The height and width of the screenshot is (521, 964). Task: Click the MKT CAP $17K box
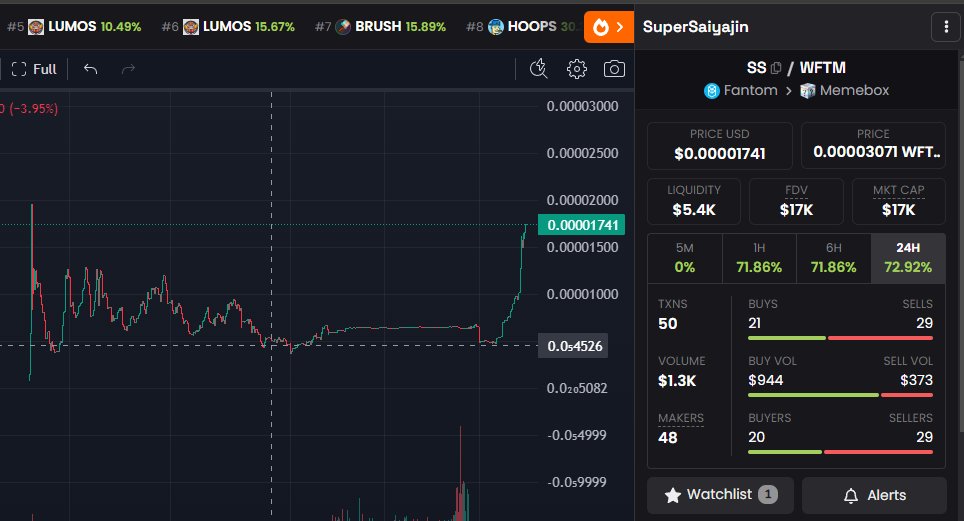point(899,201)
